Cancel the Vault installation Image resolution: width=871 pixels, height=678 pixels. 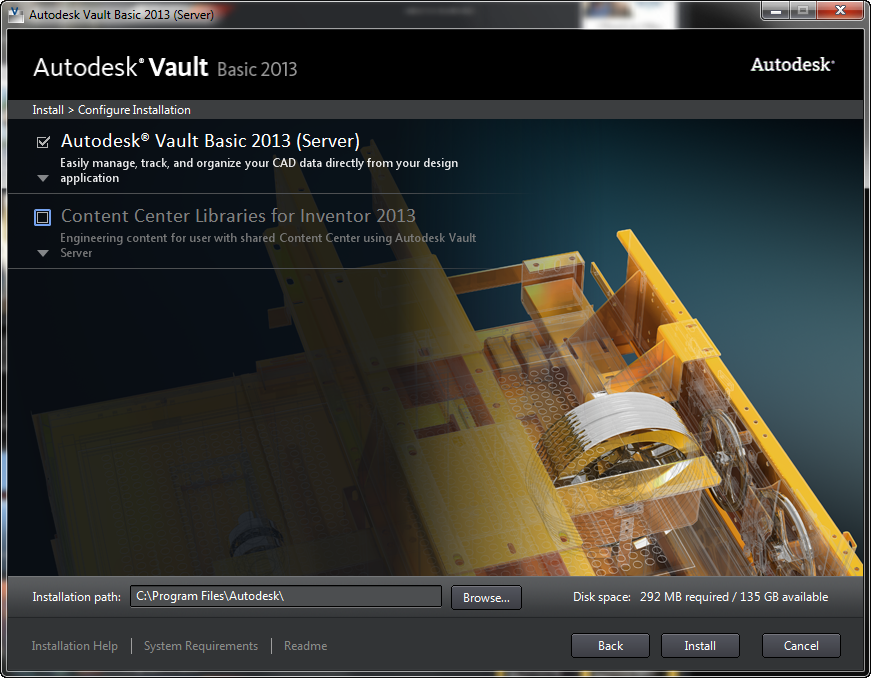click(x=801, y=645)
